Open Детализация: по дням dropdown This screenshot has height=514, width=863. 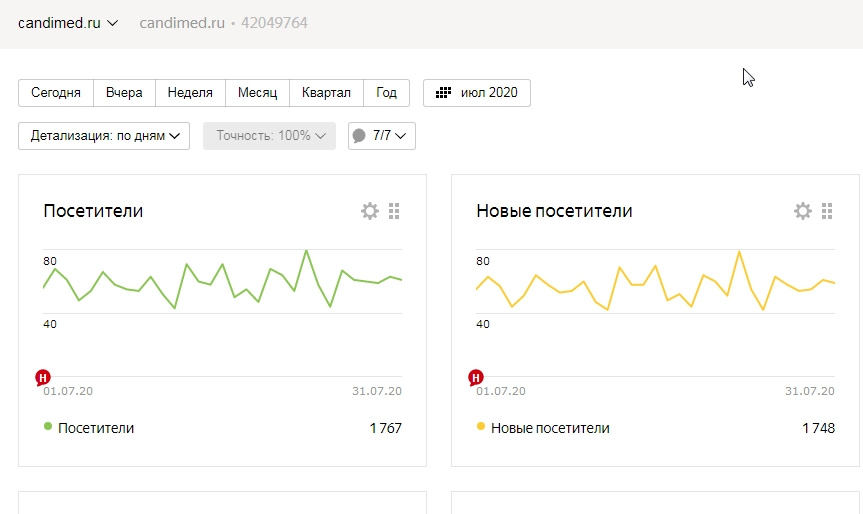click(104, 136)
